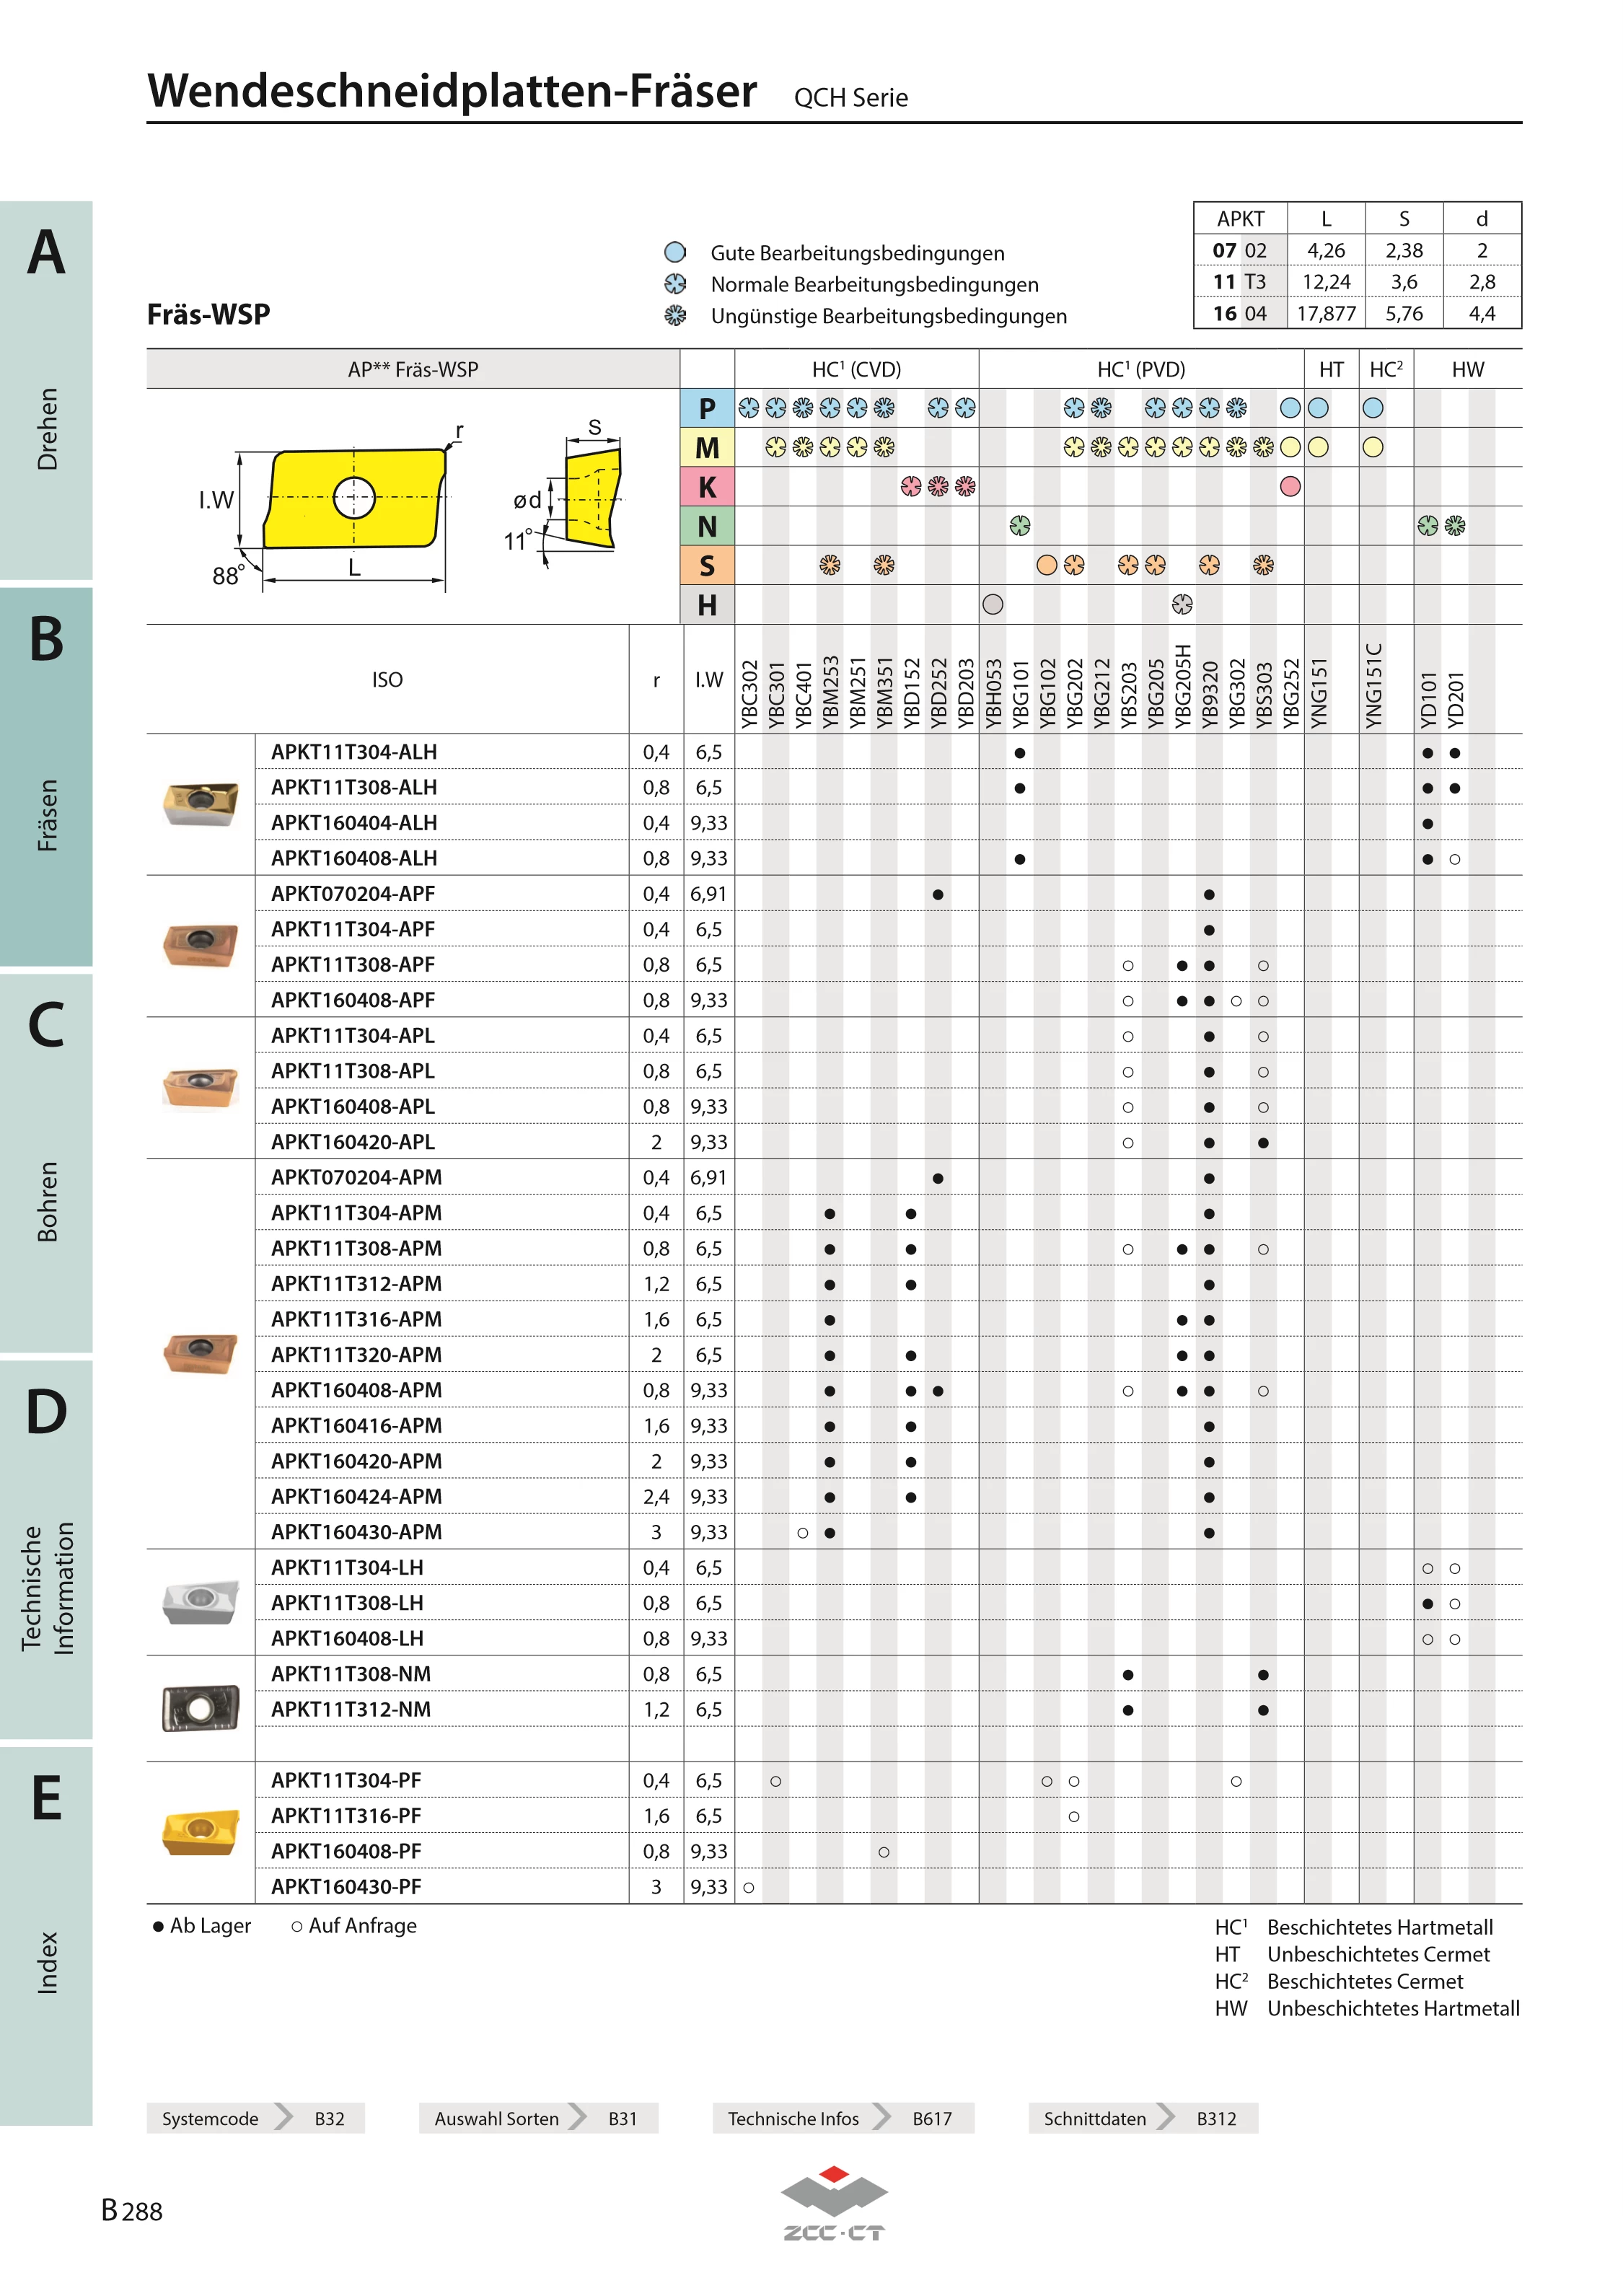The image size is (1623, 2296).
Task: Select the APKT11T308-LH ISO entry
Action: click(347, 1603)
